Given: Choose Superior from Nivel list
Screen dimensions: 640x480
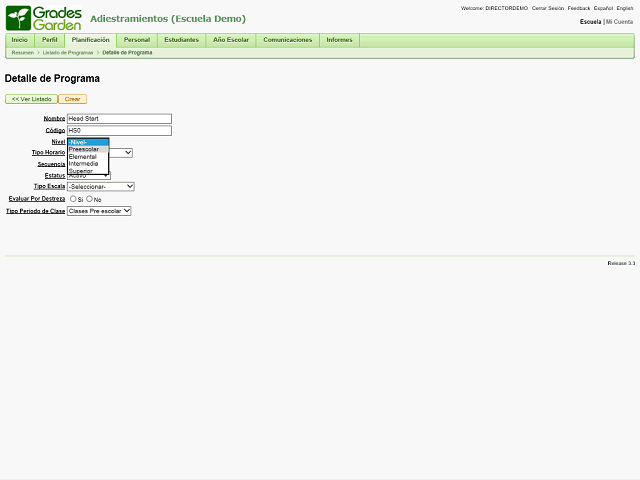Looking at the screenshot, I should 88,171.
